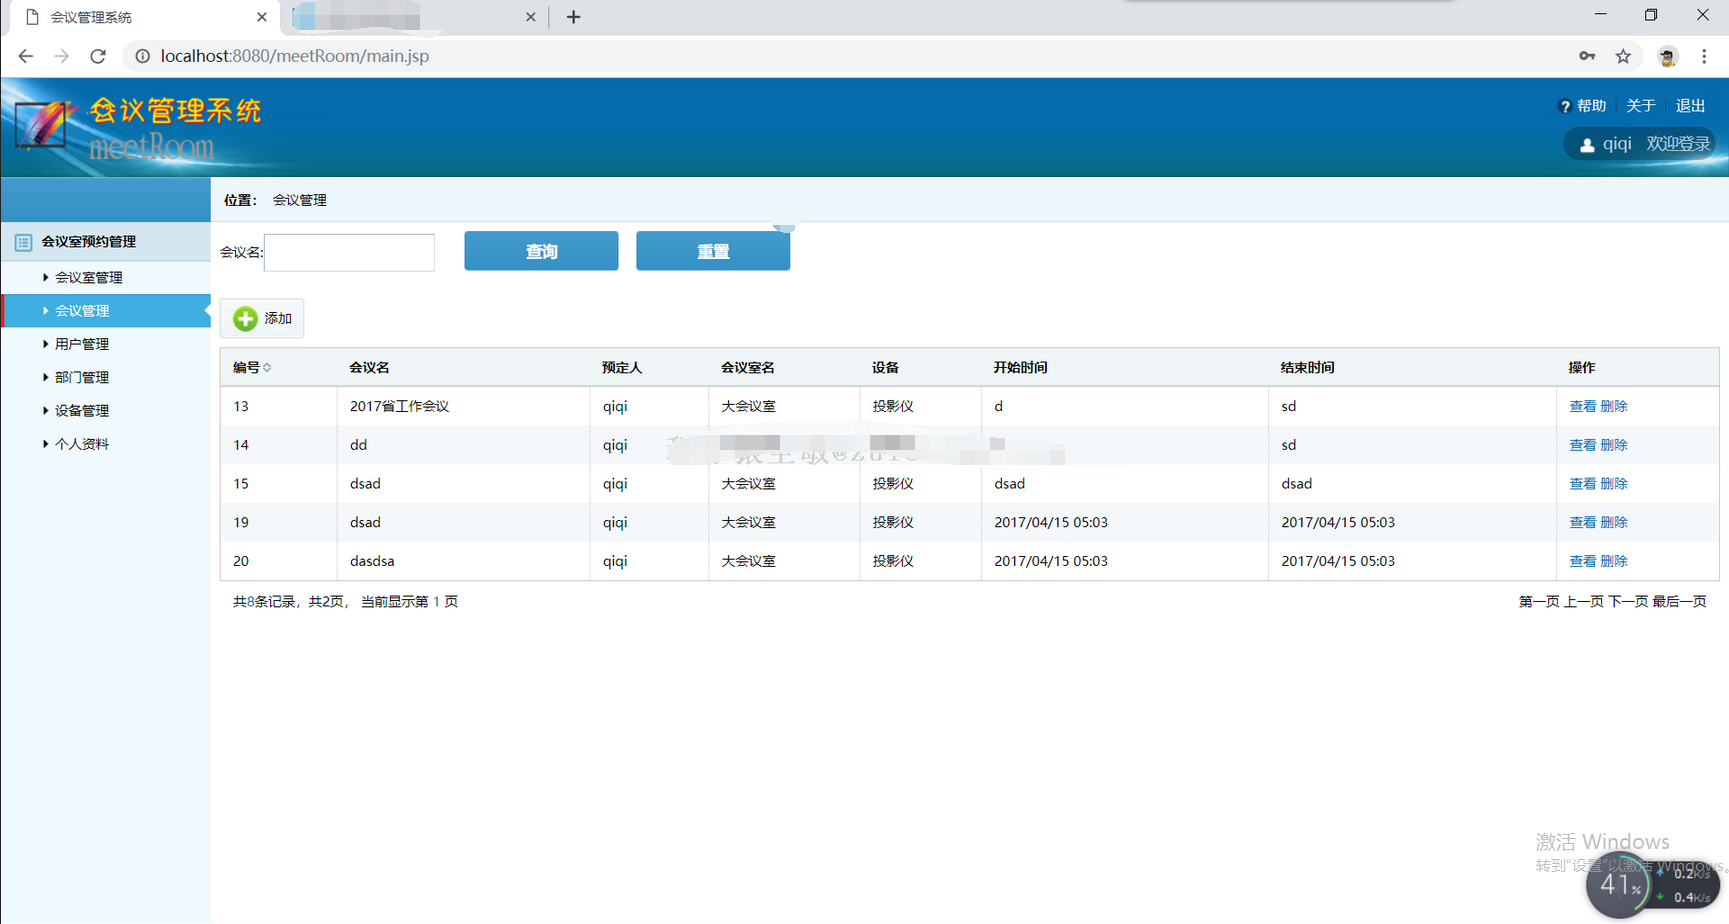Click 删除 for meeting 20

[1614, 561]
